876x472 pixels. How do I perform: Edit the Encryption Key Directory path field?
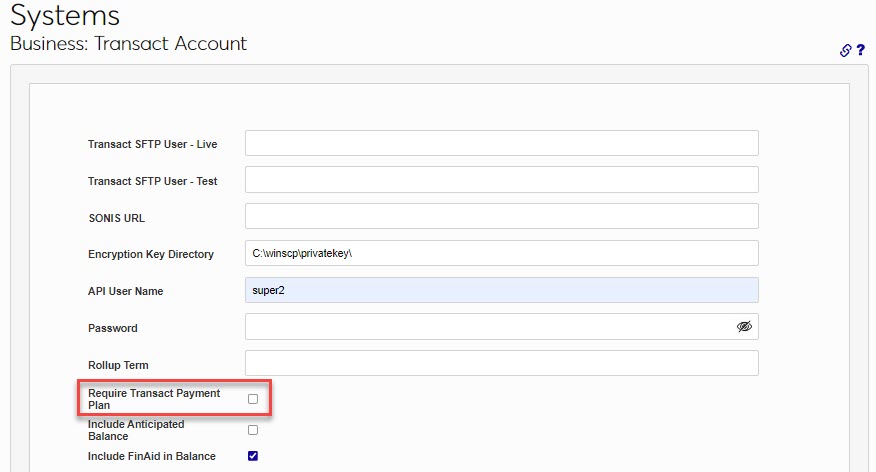[x=502, y=253]
